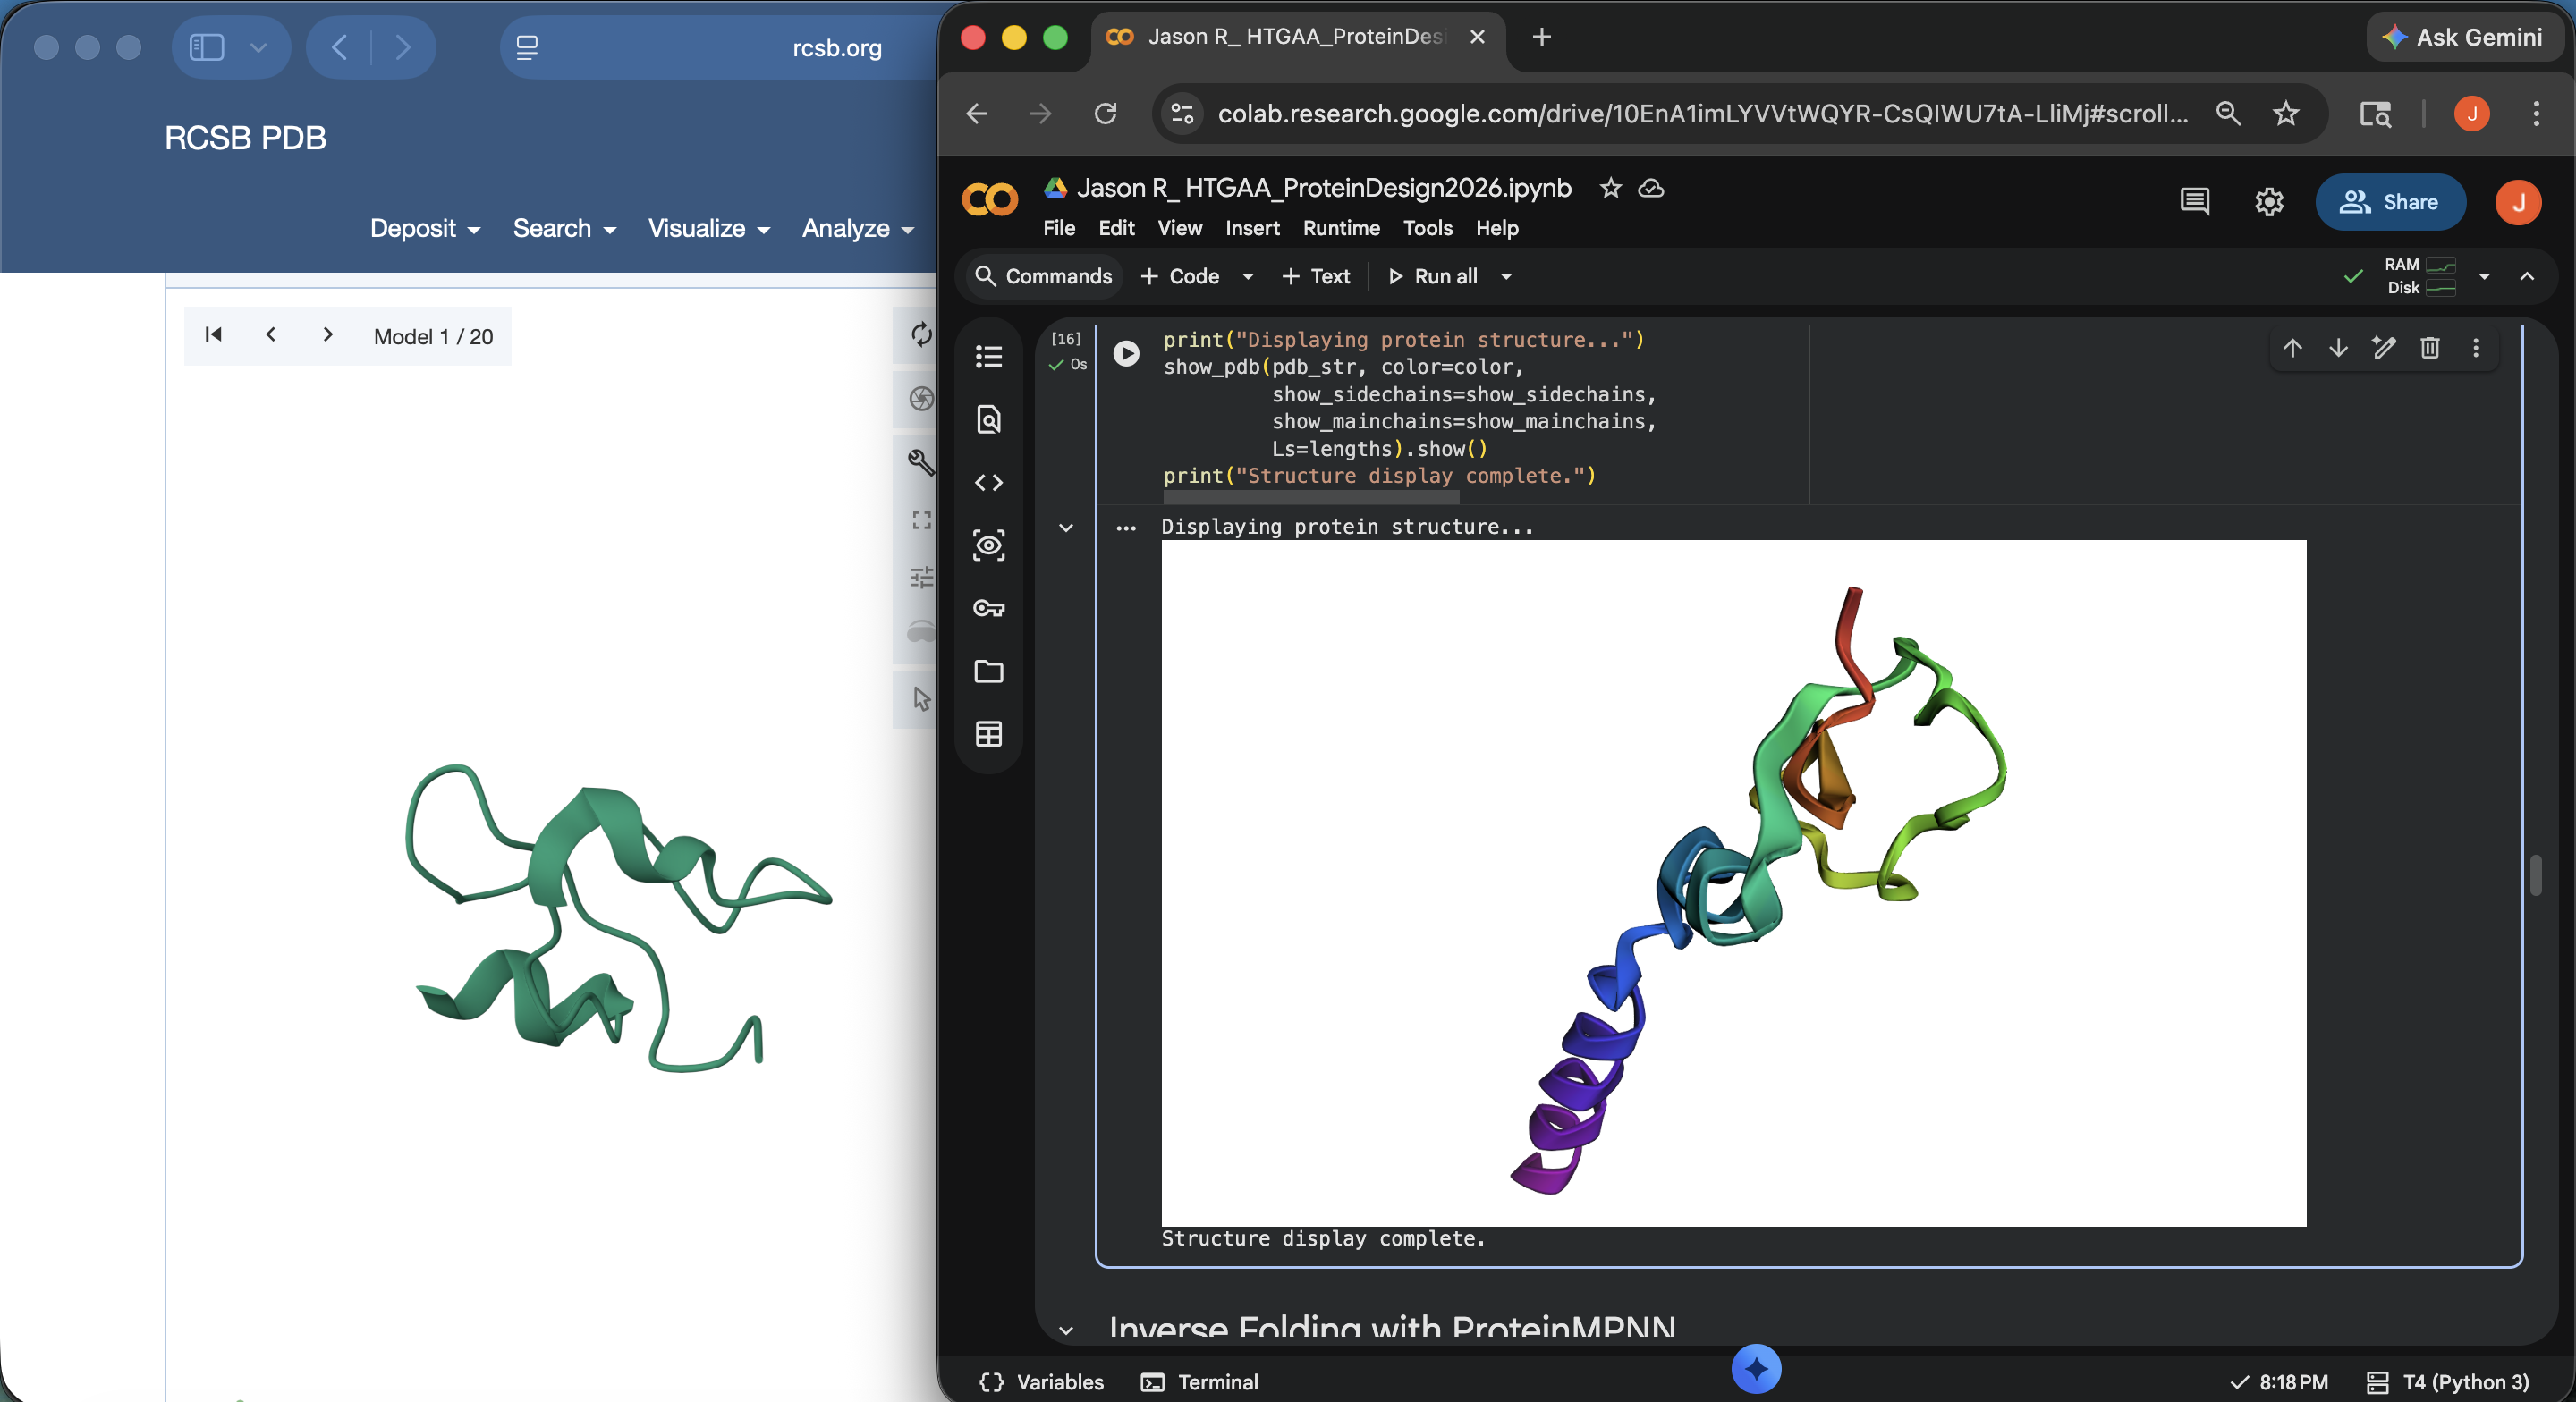The image size is (2576, 1402).
Task: Open the Edit menu in Colab
Action: 1116,228
